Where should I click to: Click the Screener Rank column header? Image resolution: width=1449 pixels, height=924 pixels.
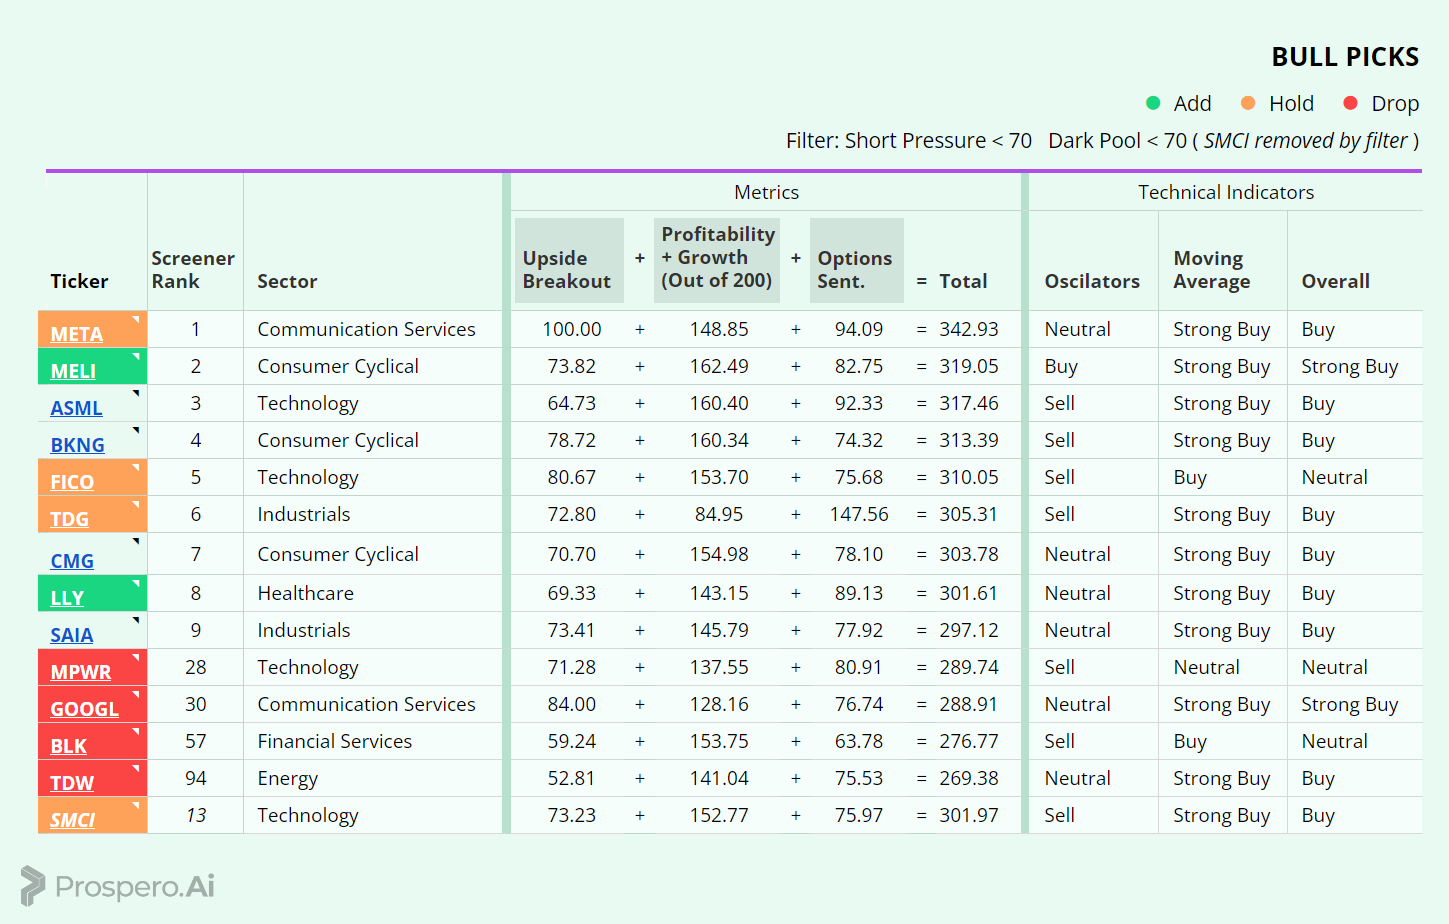tap(193, 270)
